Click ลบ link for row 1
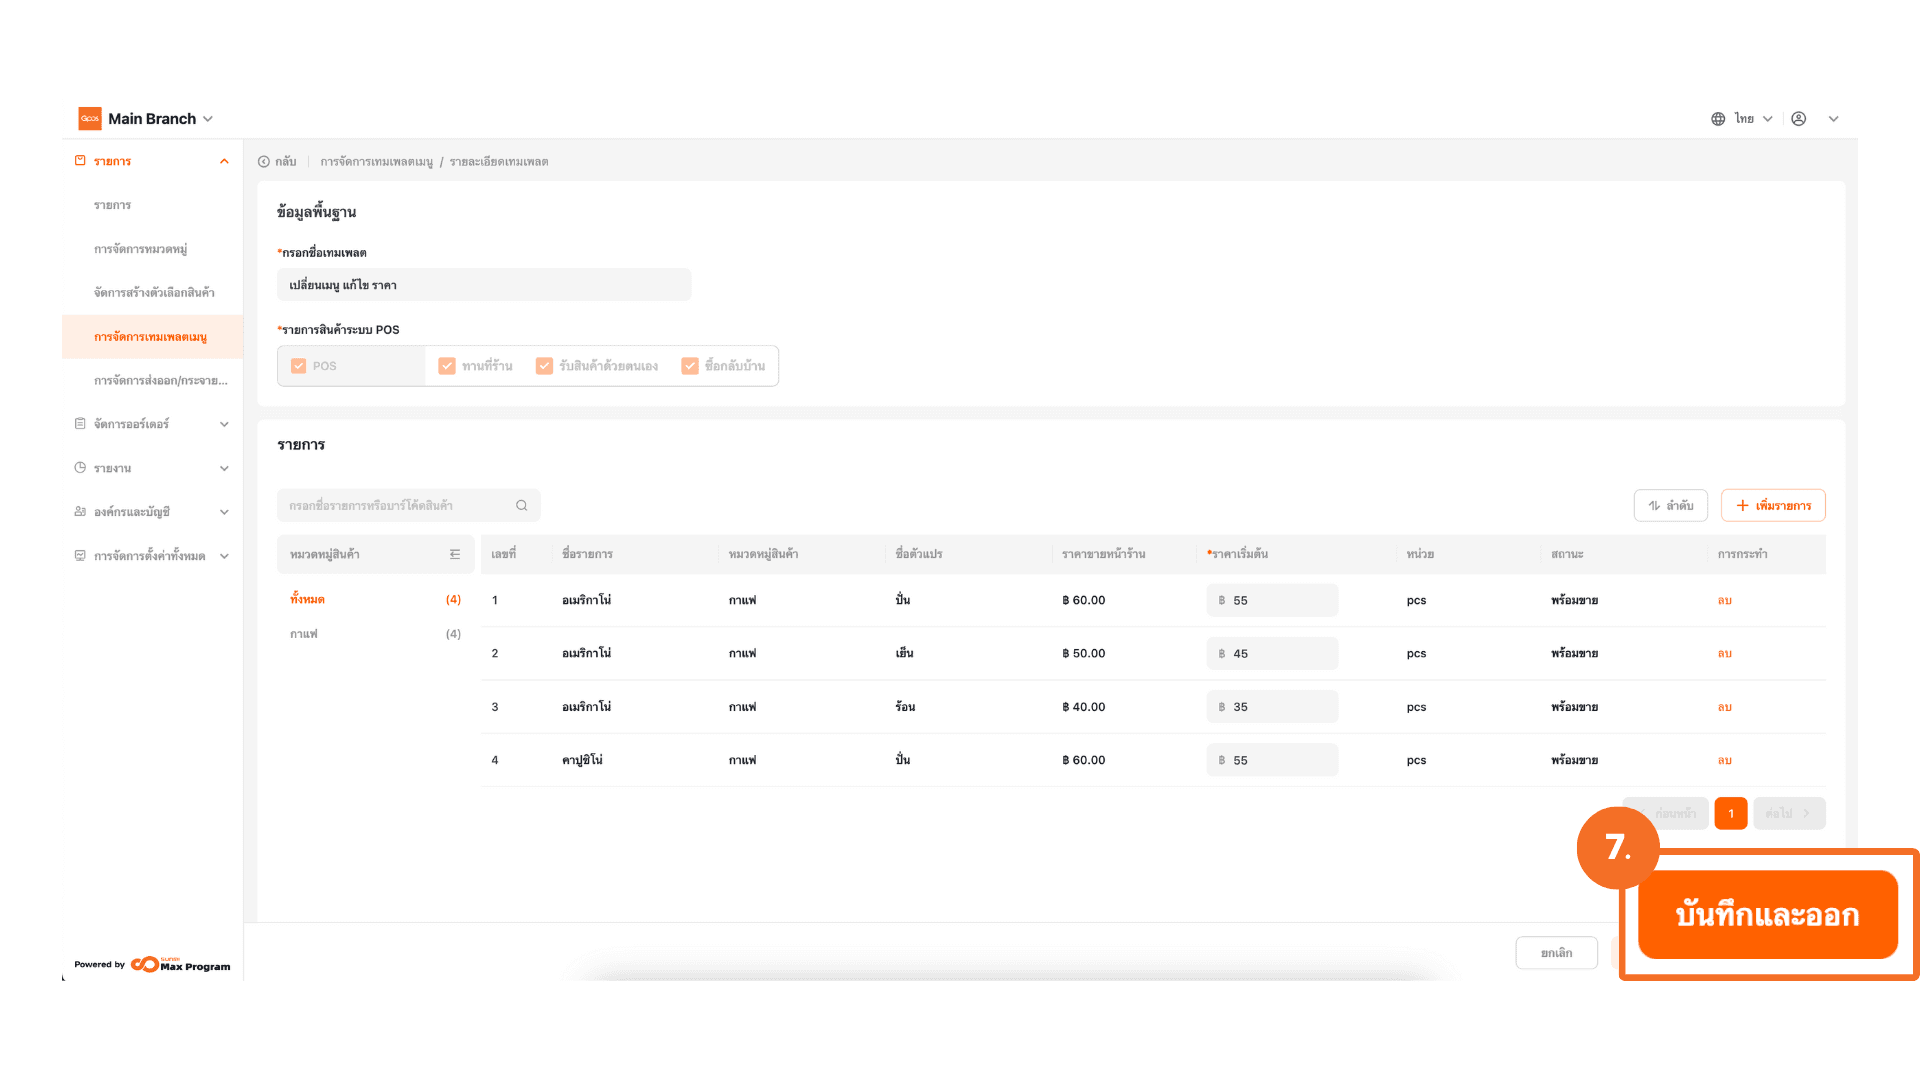This screenshot has height=1080, width=1920. [x=1724, y=601]
